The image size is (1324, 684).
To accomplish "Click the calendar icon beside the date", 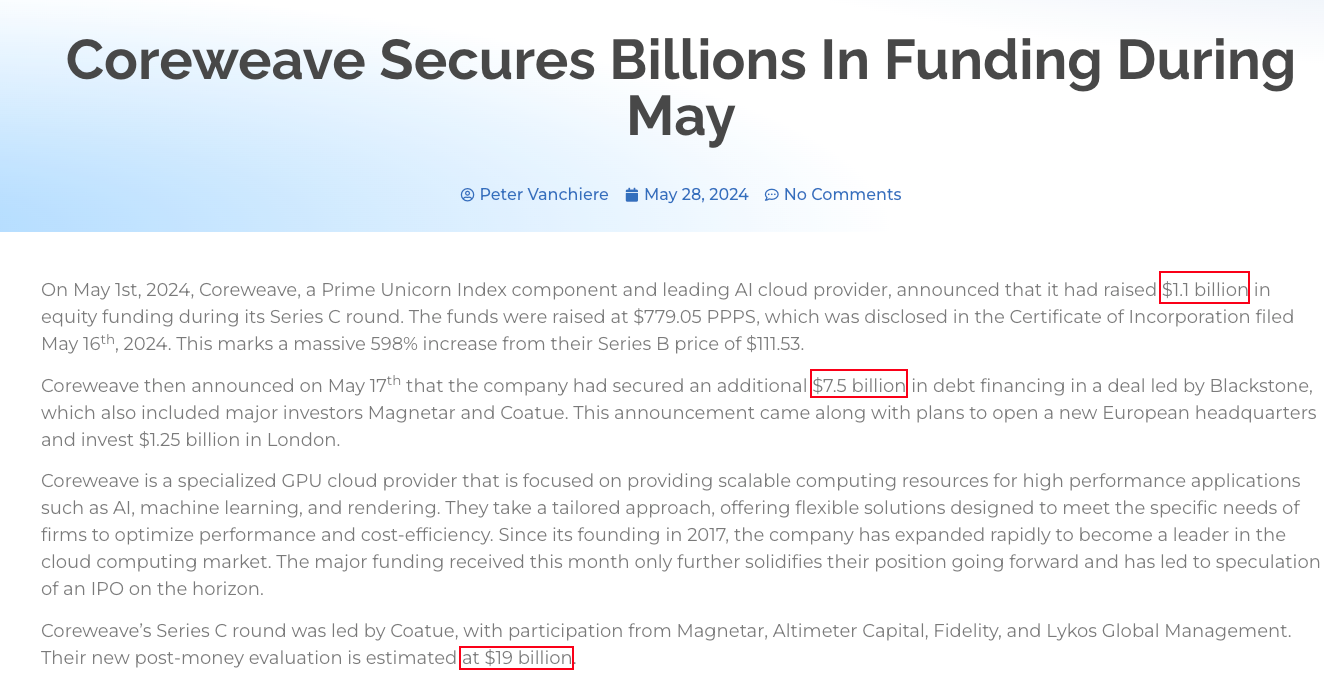I will 632,195.
